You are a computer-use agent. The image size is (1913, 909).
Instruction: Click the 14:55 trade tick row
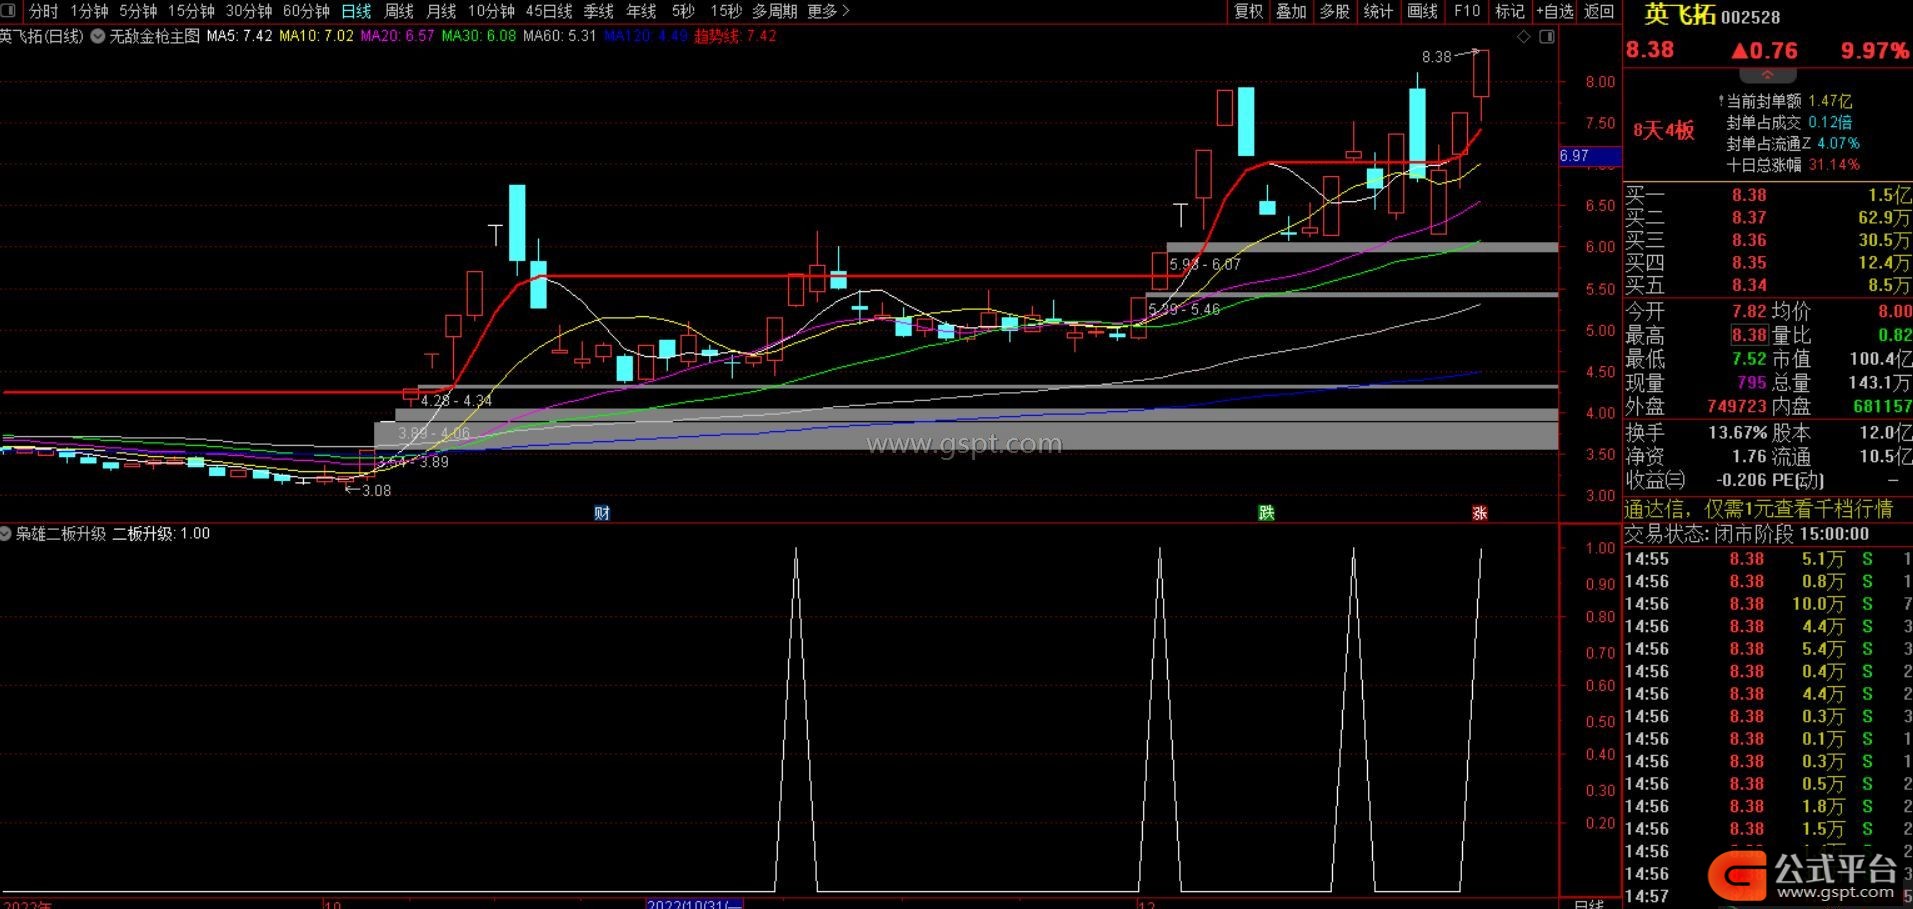tap(1767, 560)
